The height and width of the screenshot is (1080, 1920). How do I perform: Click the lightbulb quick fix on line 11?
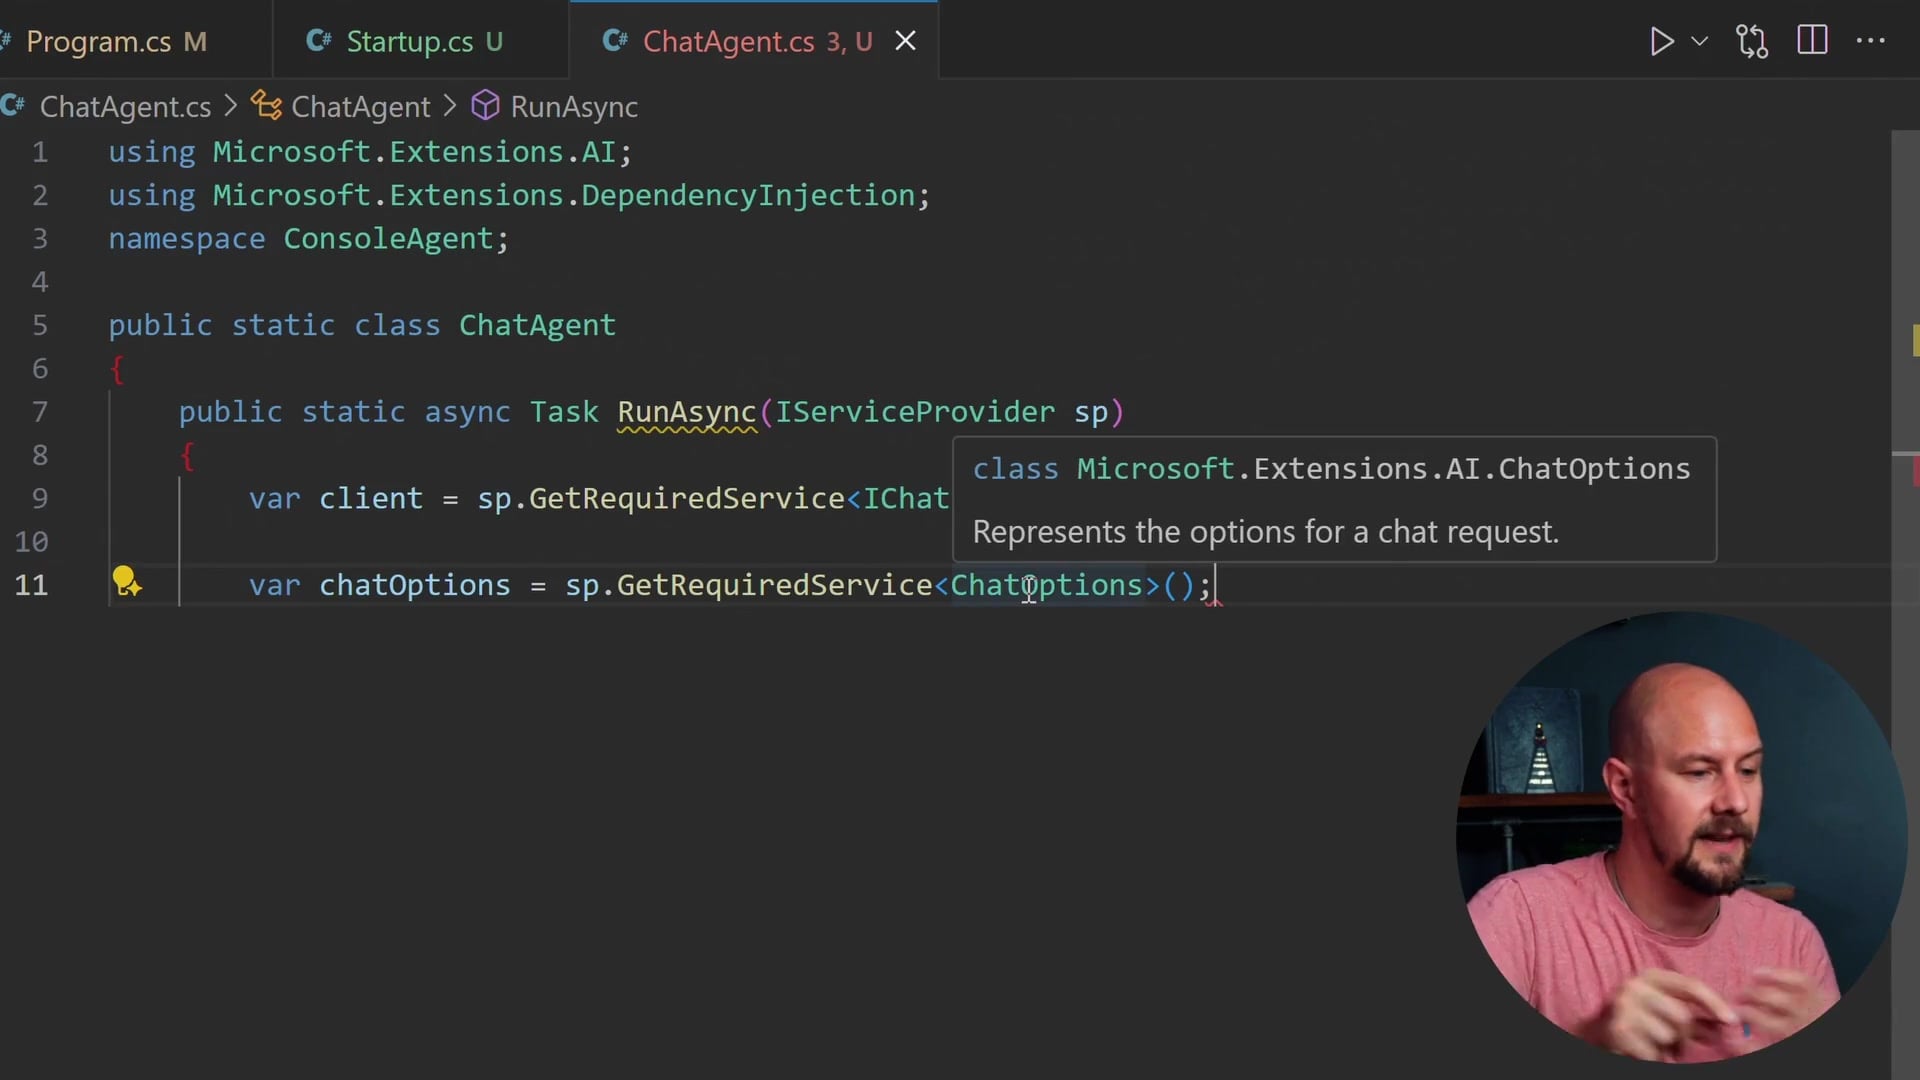coord(126,583)
